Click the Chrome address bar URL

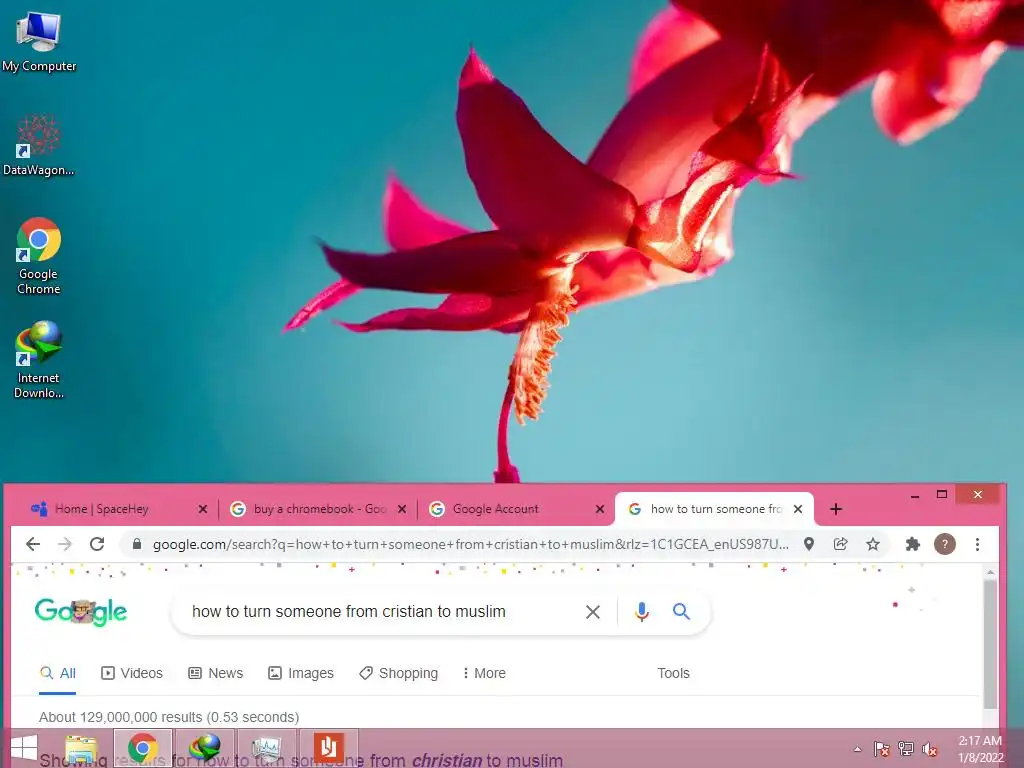pos(470,544)
